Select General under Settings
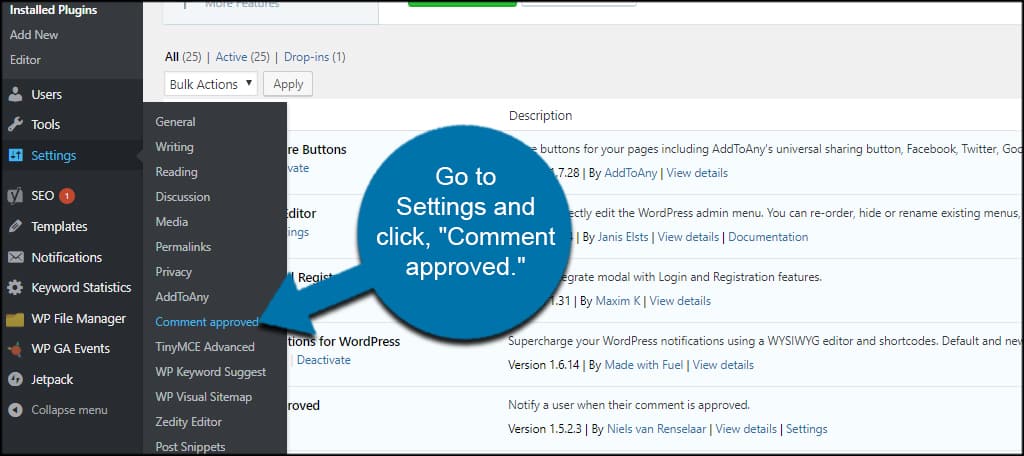This screenshot has height=456, width=1024. (x=175, y=122)
